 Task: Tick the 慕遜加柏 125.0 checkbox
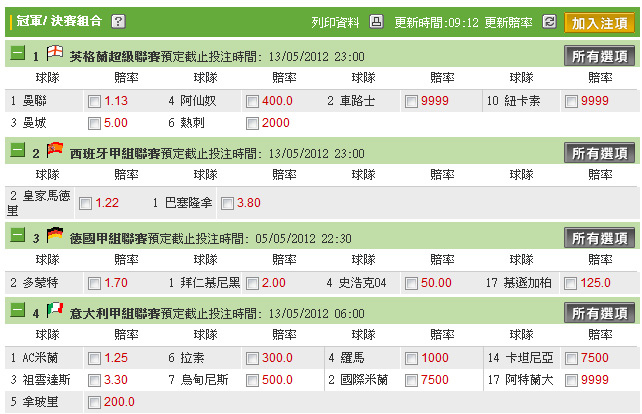pos(570,283)
